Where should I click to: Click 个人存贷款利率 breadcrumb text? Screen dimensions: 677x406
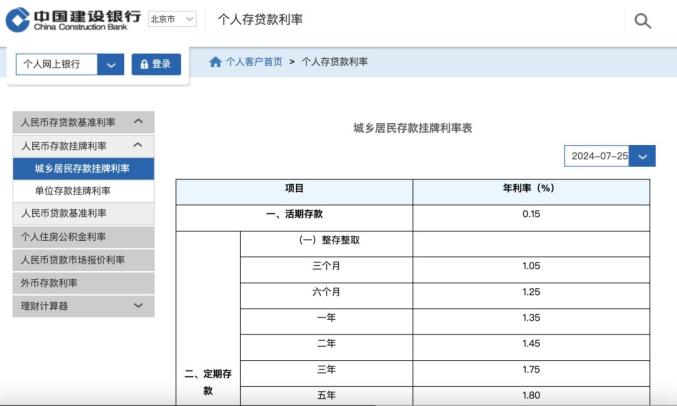335,62
